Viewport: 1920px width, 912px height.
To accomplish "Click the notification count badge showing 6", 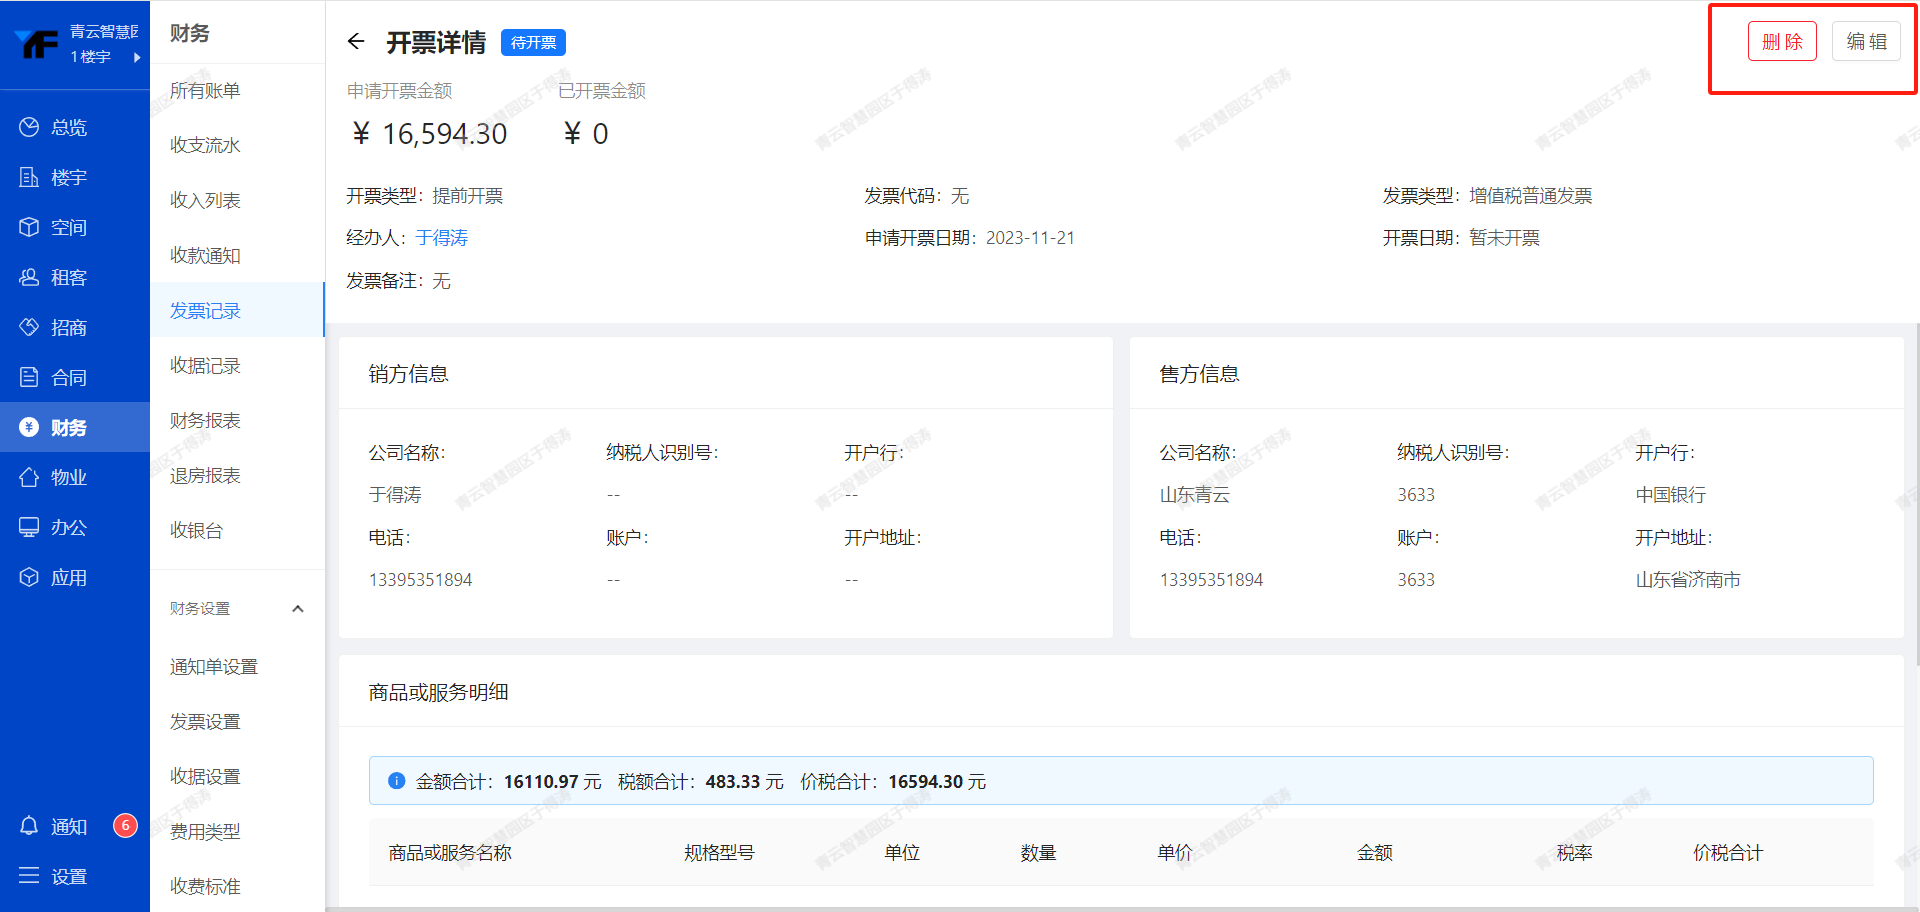I will (125, 825).
